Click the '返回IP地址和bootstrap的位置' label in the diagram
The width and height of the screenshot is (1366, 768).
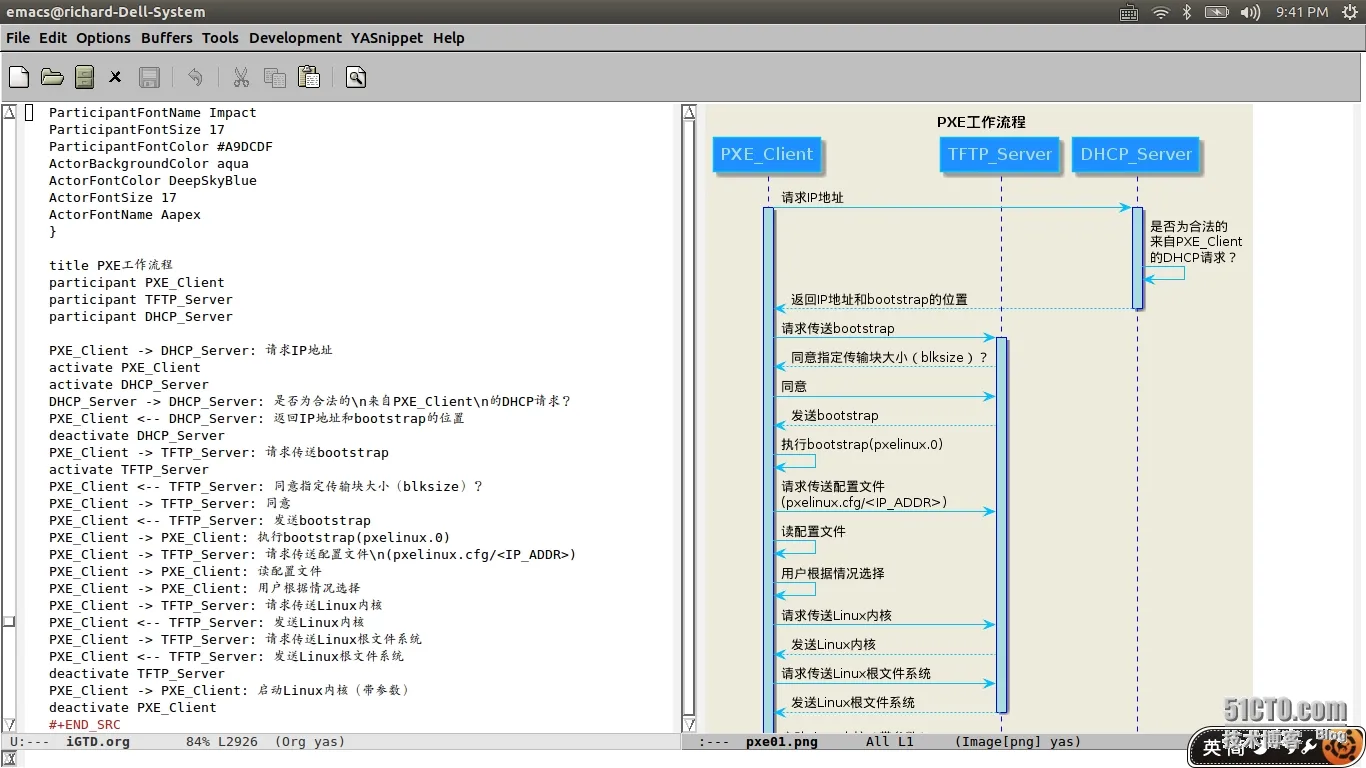tap(879, 300)
